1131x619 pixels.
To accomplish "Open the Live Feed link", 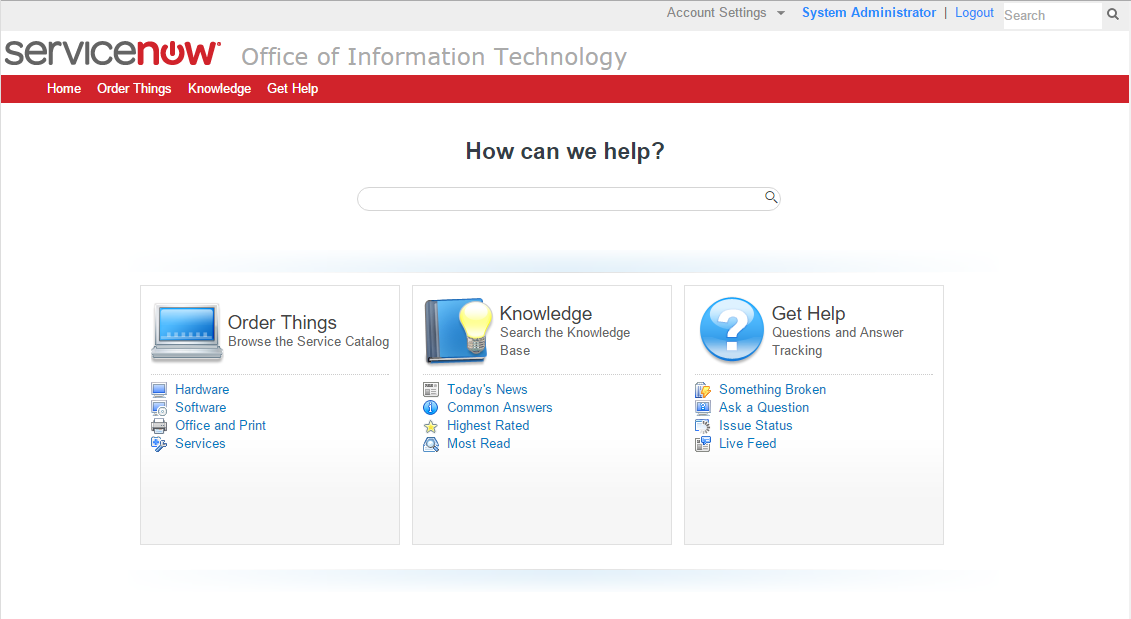I will [747, 444].
